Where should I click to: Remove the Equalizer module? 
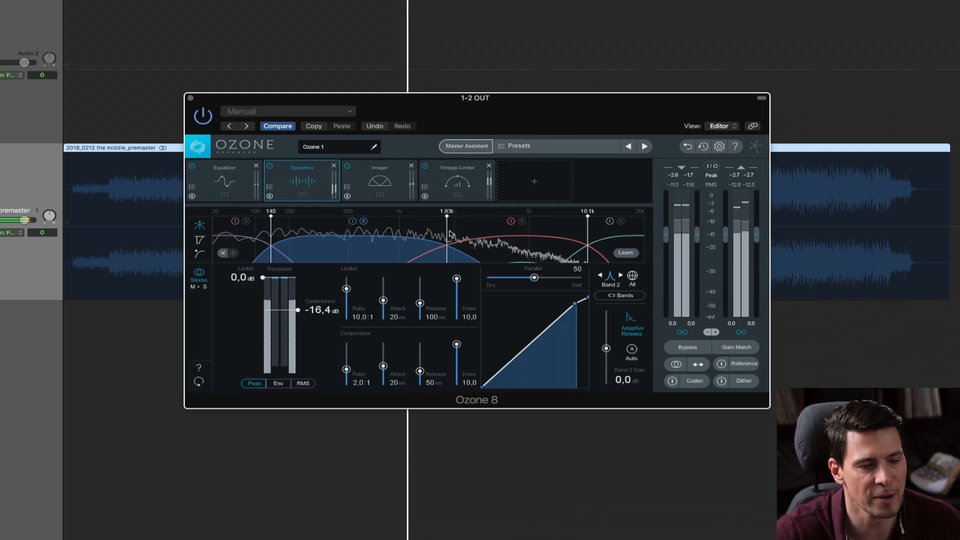tap(256, 166)
